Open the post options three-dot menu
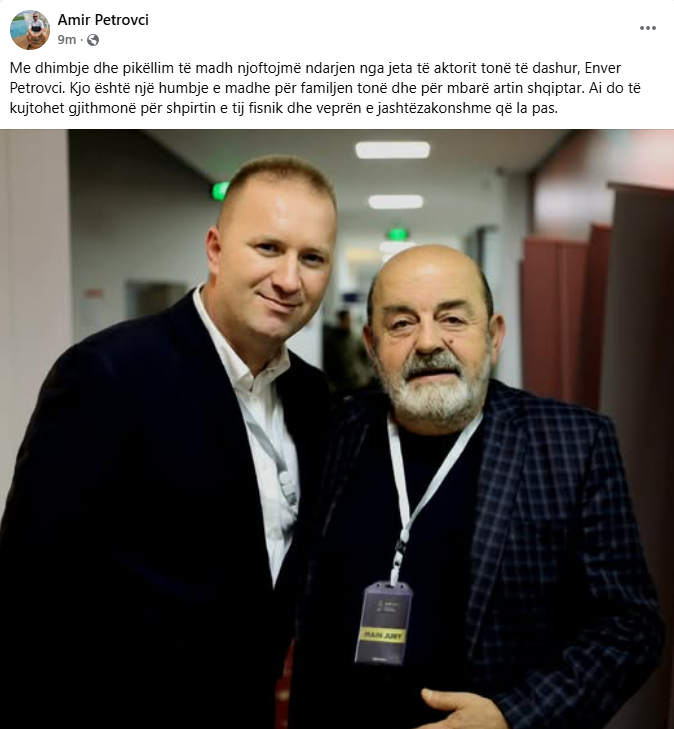674x729 pixels. click(x=648, y=28)
